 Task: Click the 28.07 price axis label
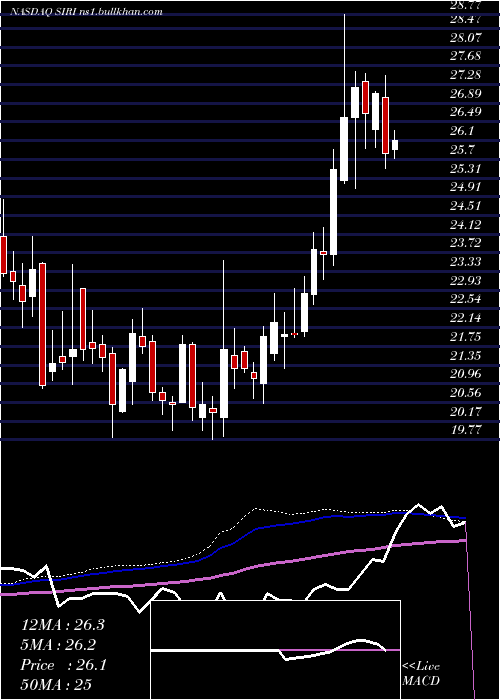(x=466, y=38)
